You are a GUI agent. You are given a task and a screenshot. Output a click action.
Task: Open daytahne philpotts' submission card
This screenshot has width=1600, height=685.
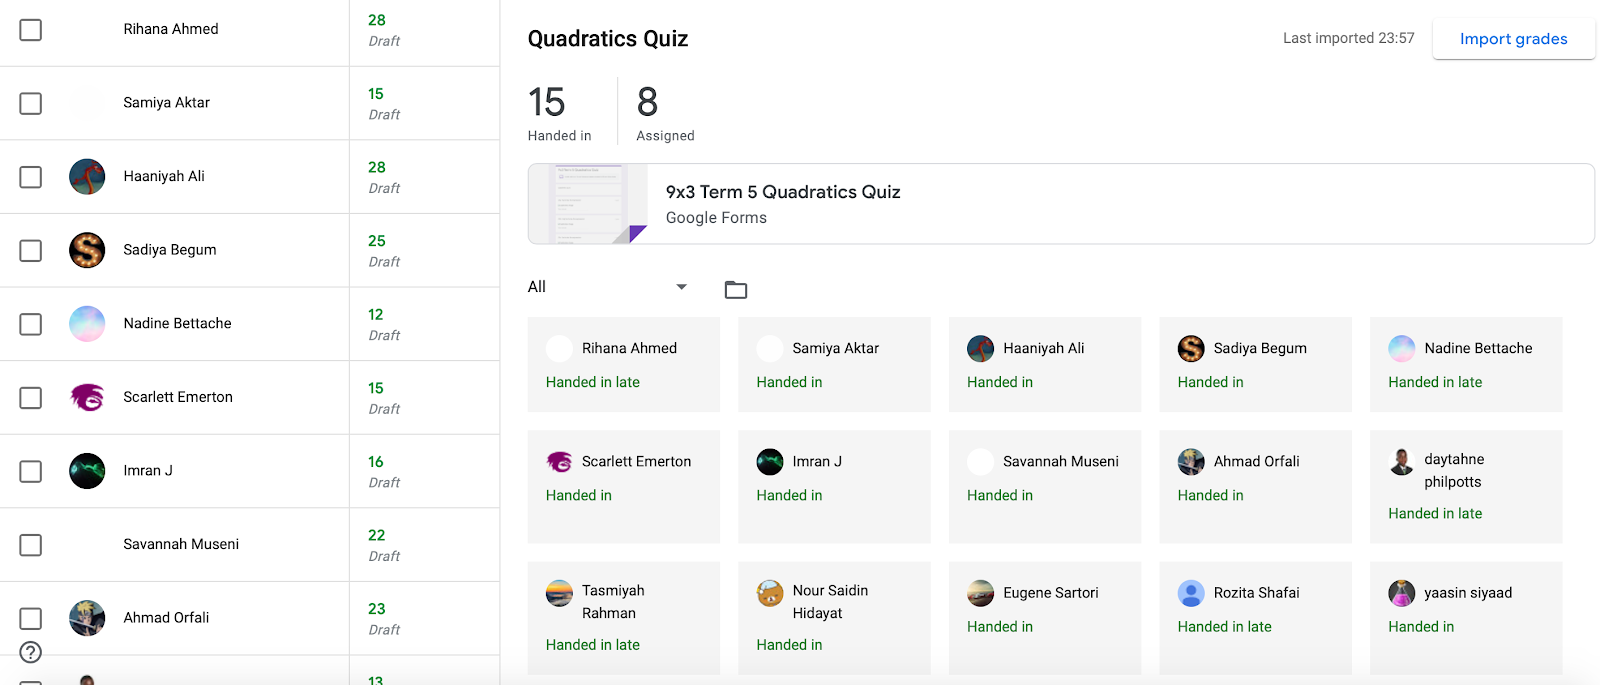pyautogui.click(x=1466, y=487)
